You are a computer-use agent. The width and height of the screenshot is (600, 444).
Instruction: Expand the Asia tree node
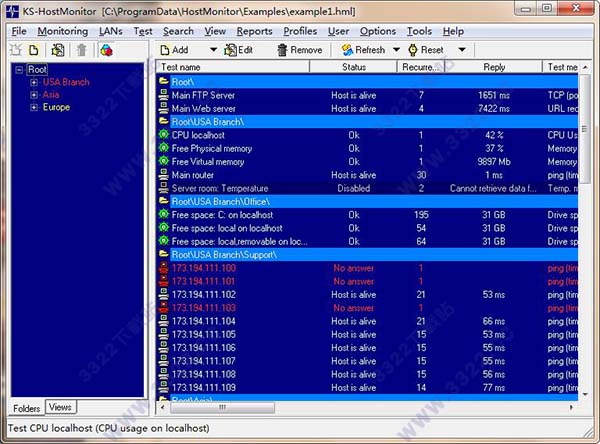[34, 95]
